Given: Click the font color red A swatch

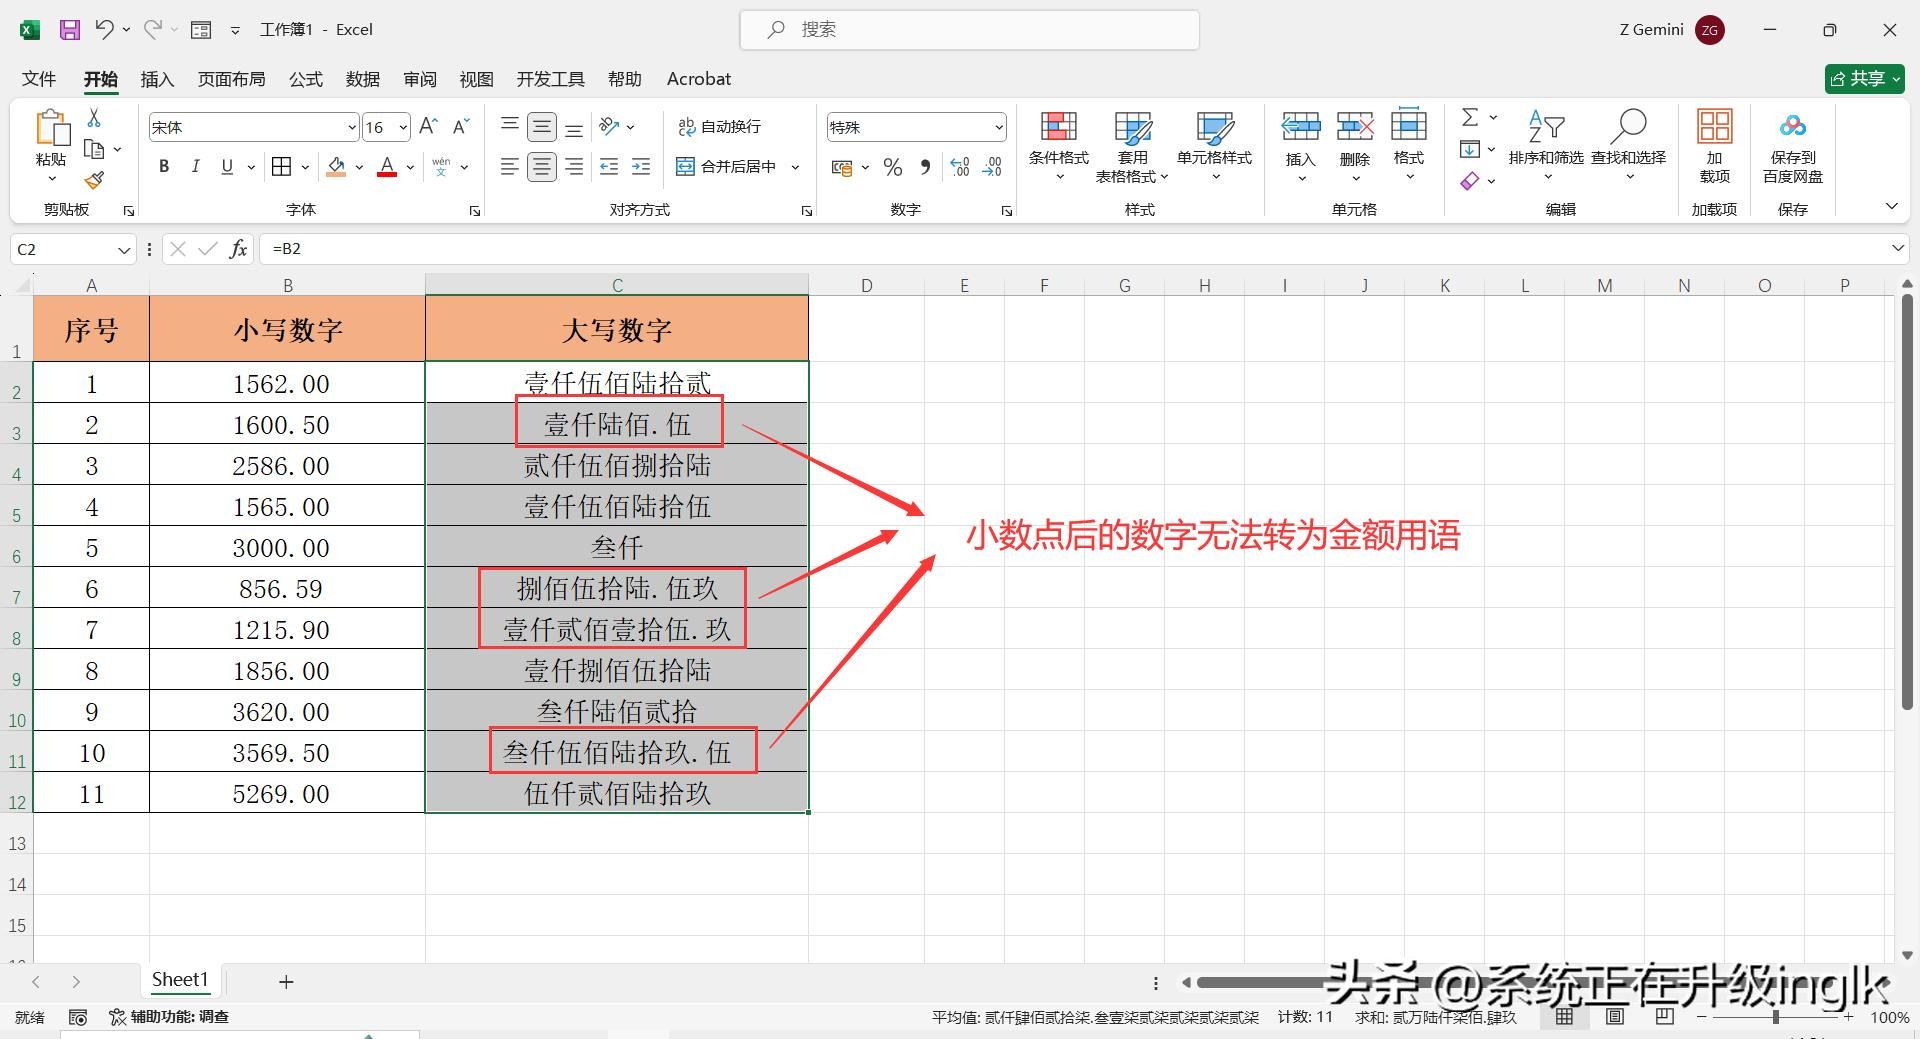Looking at the screenshot, I should (x=387, y=167).
